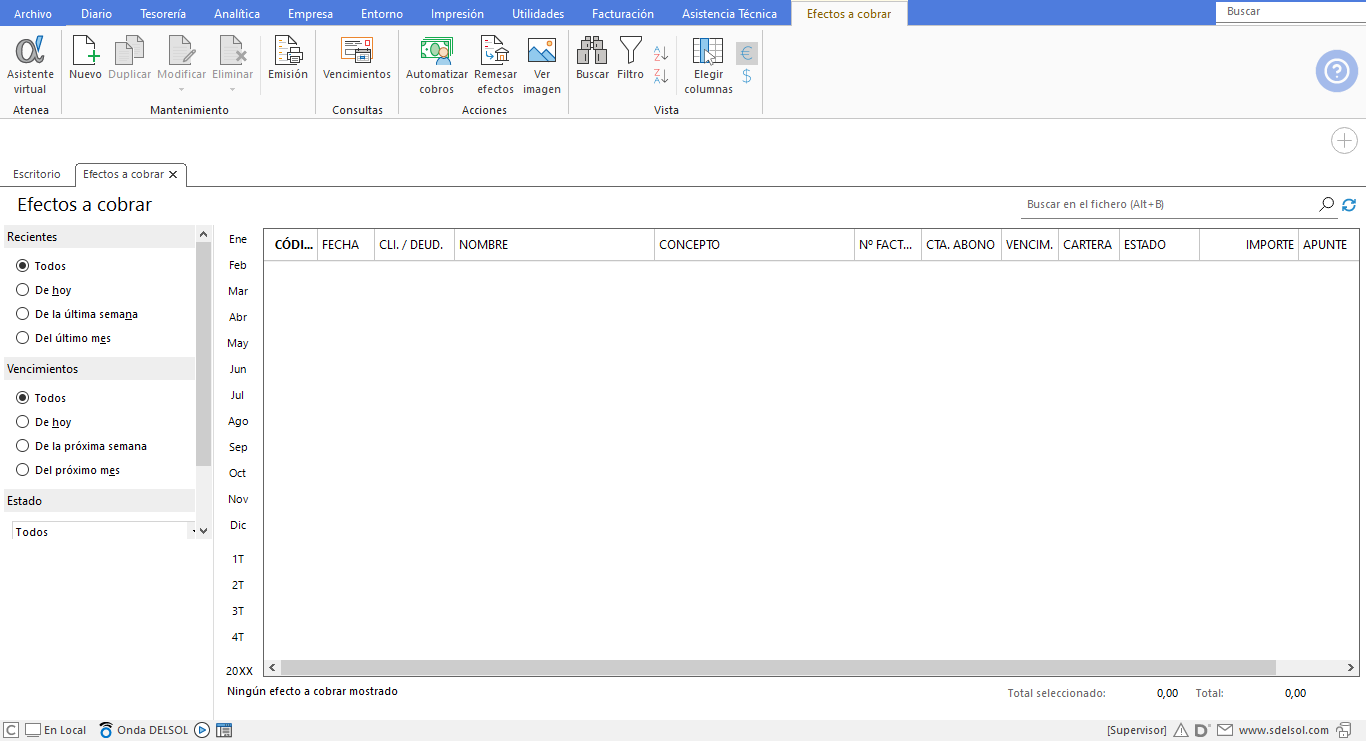Switch to the Tesorería ribbon tab
1366x741 pixels.
click(x=163, y=14)
